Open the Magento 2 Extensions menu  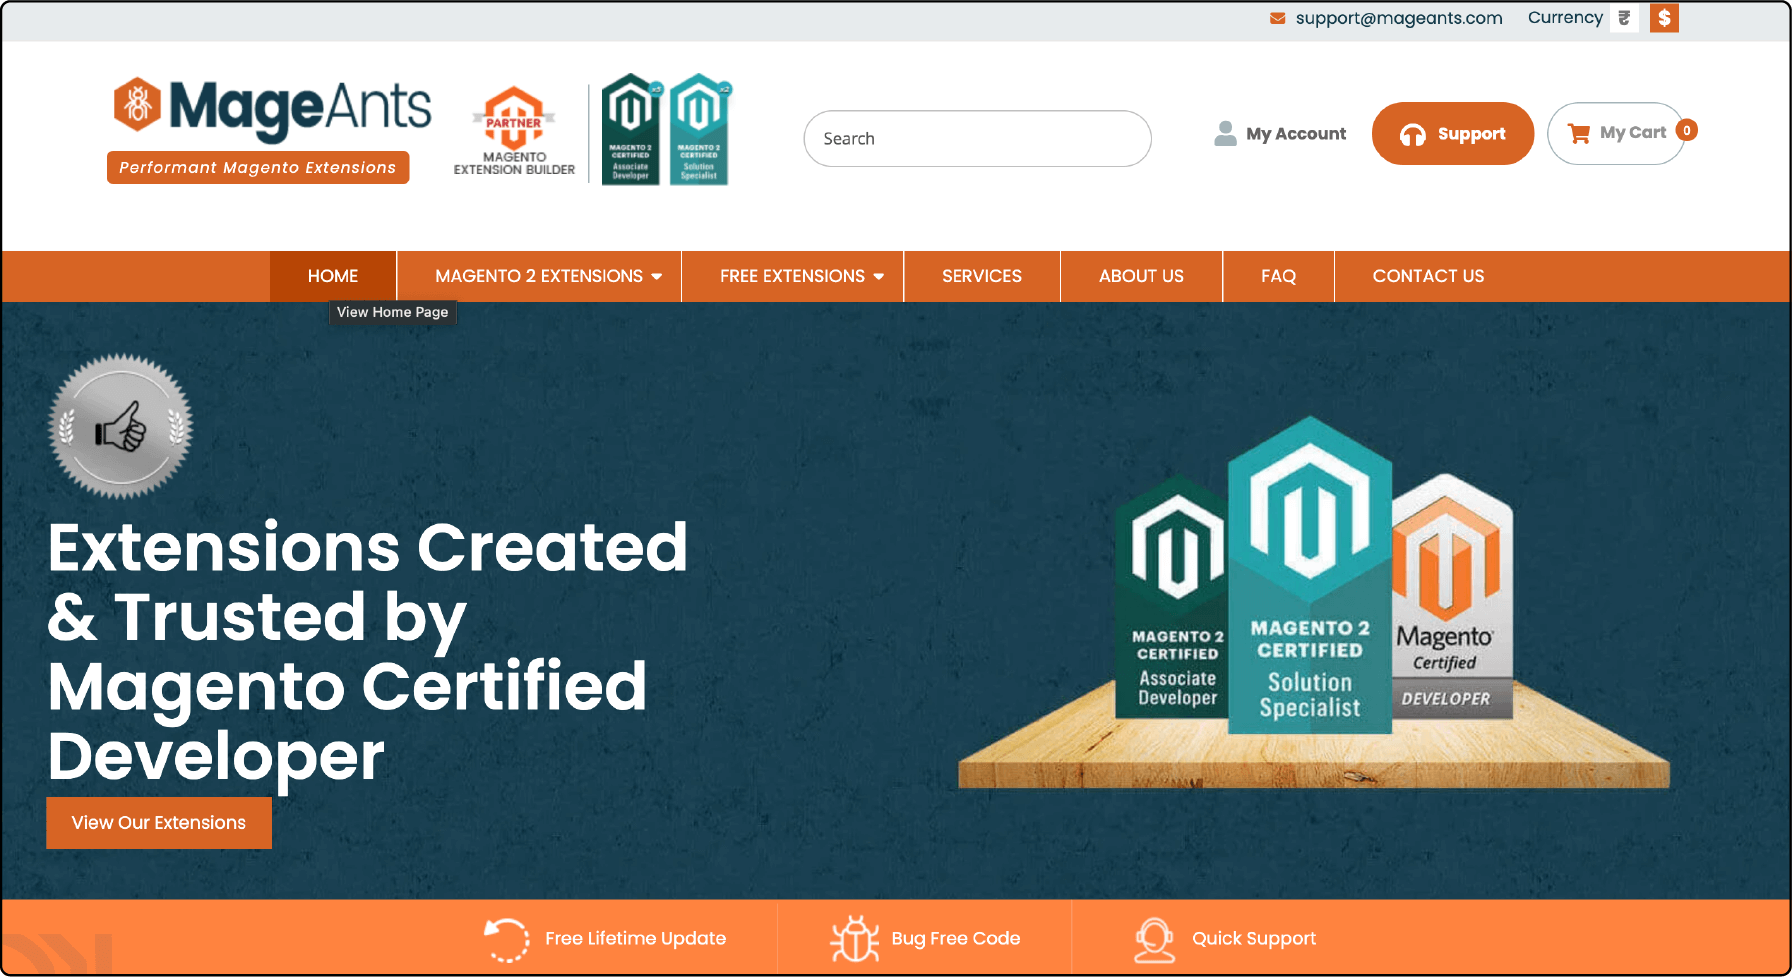(539, 276)
